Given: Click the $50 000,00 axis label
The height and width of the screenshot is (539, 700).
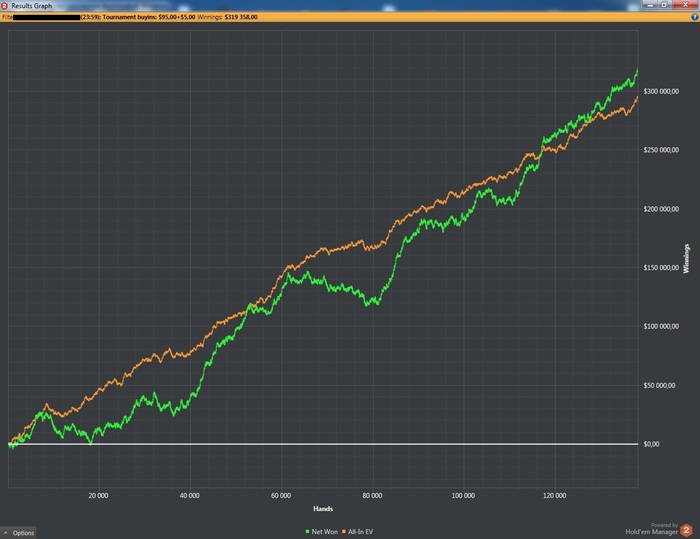Looking at the screenshot, I should point(659,385).
